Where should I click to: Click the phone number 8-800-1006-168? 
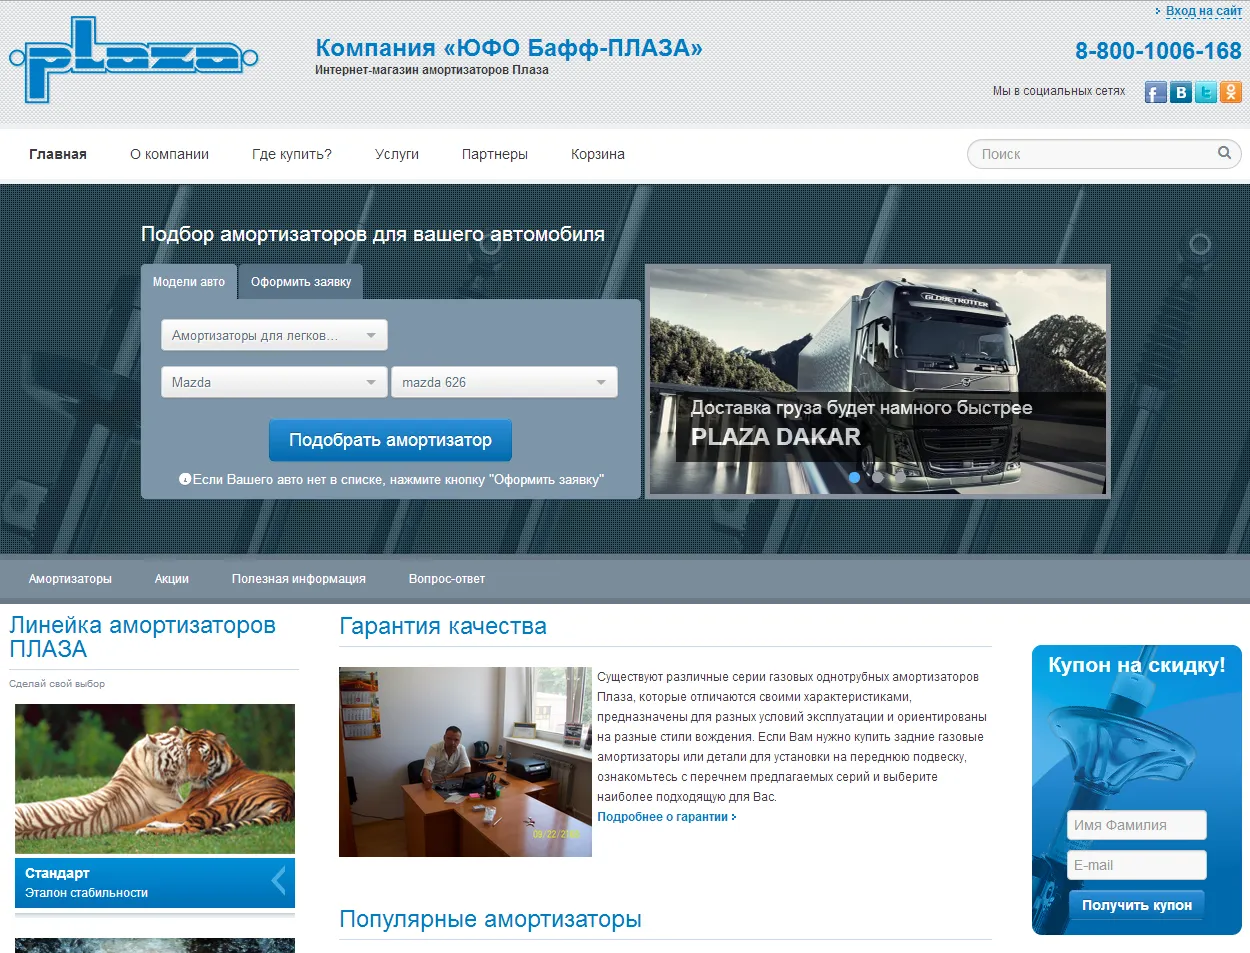(x=1158, y=51)
